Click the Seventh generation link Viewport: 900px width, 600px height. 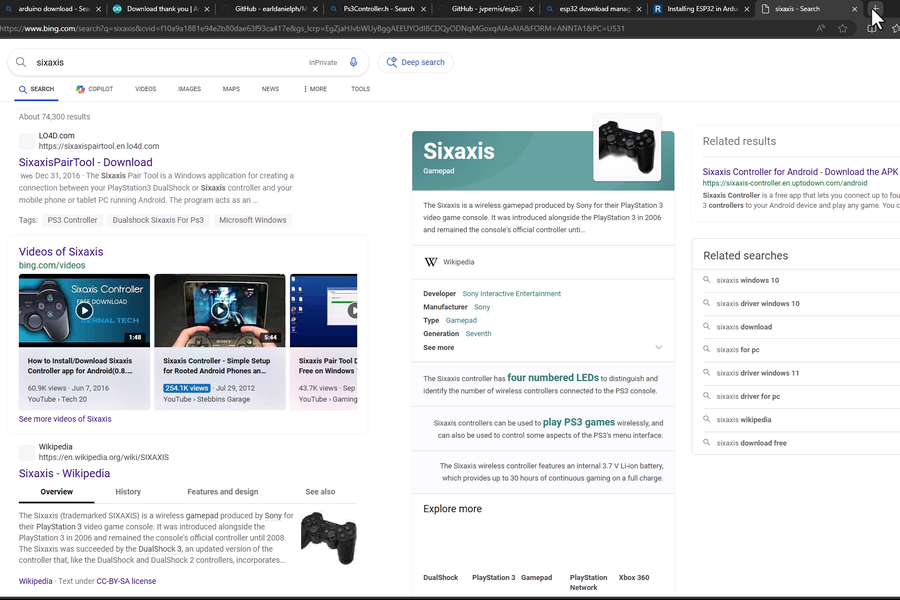pyautogui.click(x=478, y=334)
